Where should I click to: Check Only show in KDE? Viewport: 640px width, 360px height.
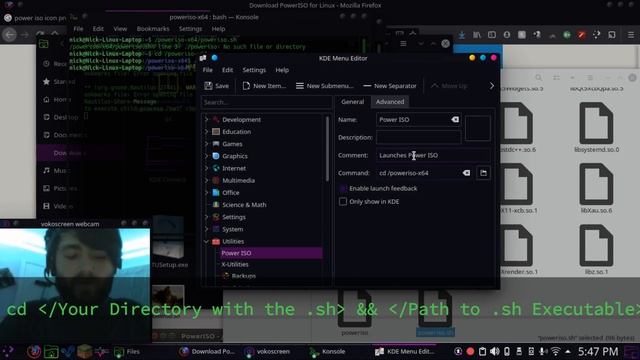pyautogui.click(x=343, y=201)
